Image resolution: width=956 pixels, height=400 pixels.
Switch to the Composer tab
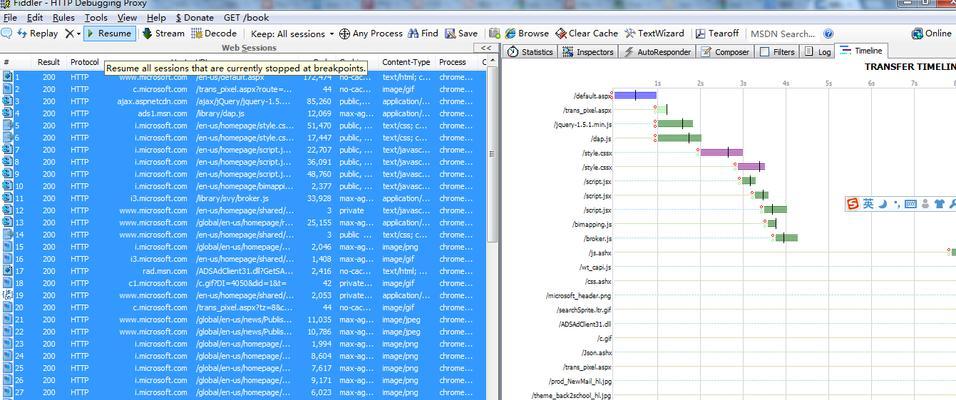tap(725, 52)
